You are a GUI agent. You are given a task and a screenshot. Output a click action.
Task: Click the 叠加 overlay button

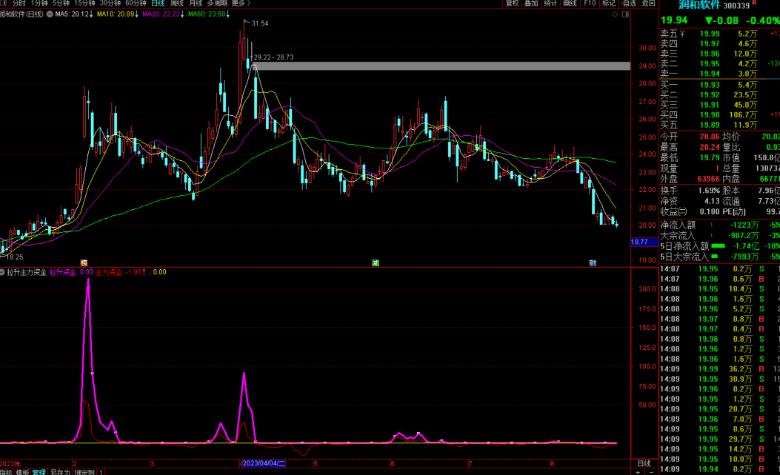coord(531,3)
